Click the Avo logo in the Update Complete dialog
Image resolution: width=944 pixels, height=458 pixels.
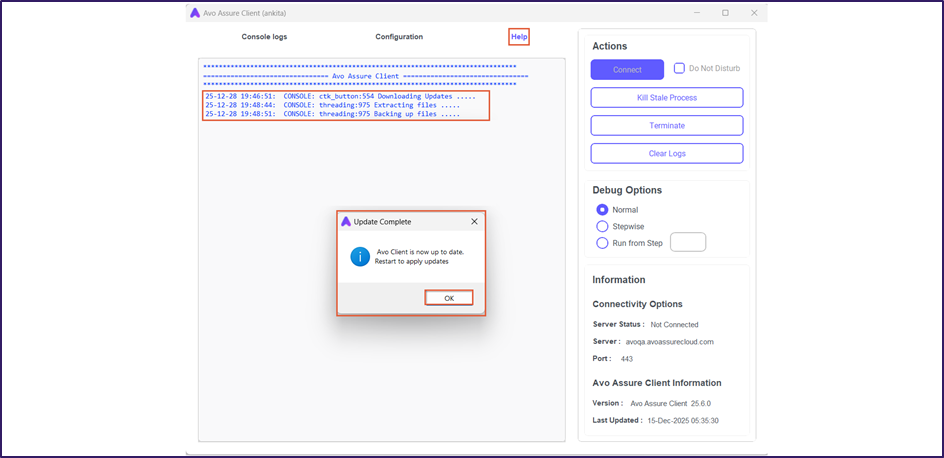(x=346, y=221)
